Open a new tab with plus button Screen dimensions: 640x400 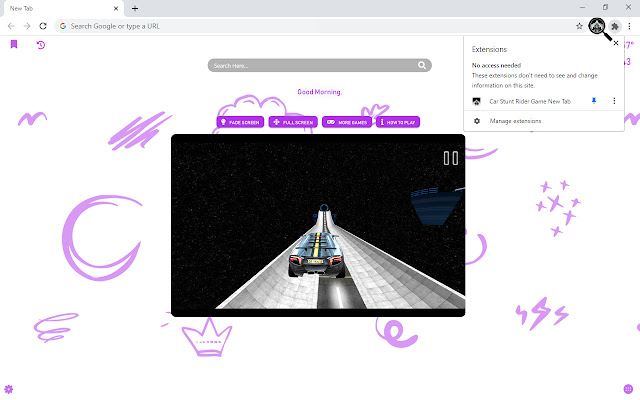tap(135, 8)
